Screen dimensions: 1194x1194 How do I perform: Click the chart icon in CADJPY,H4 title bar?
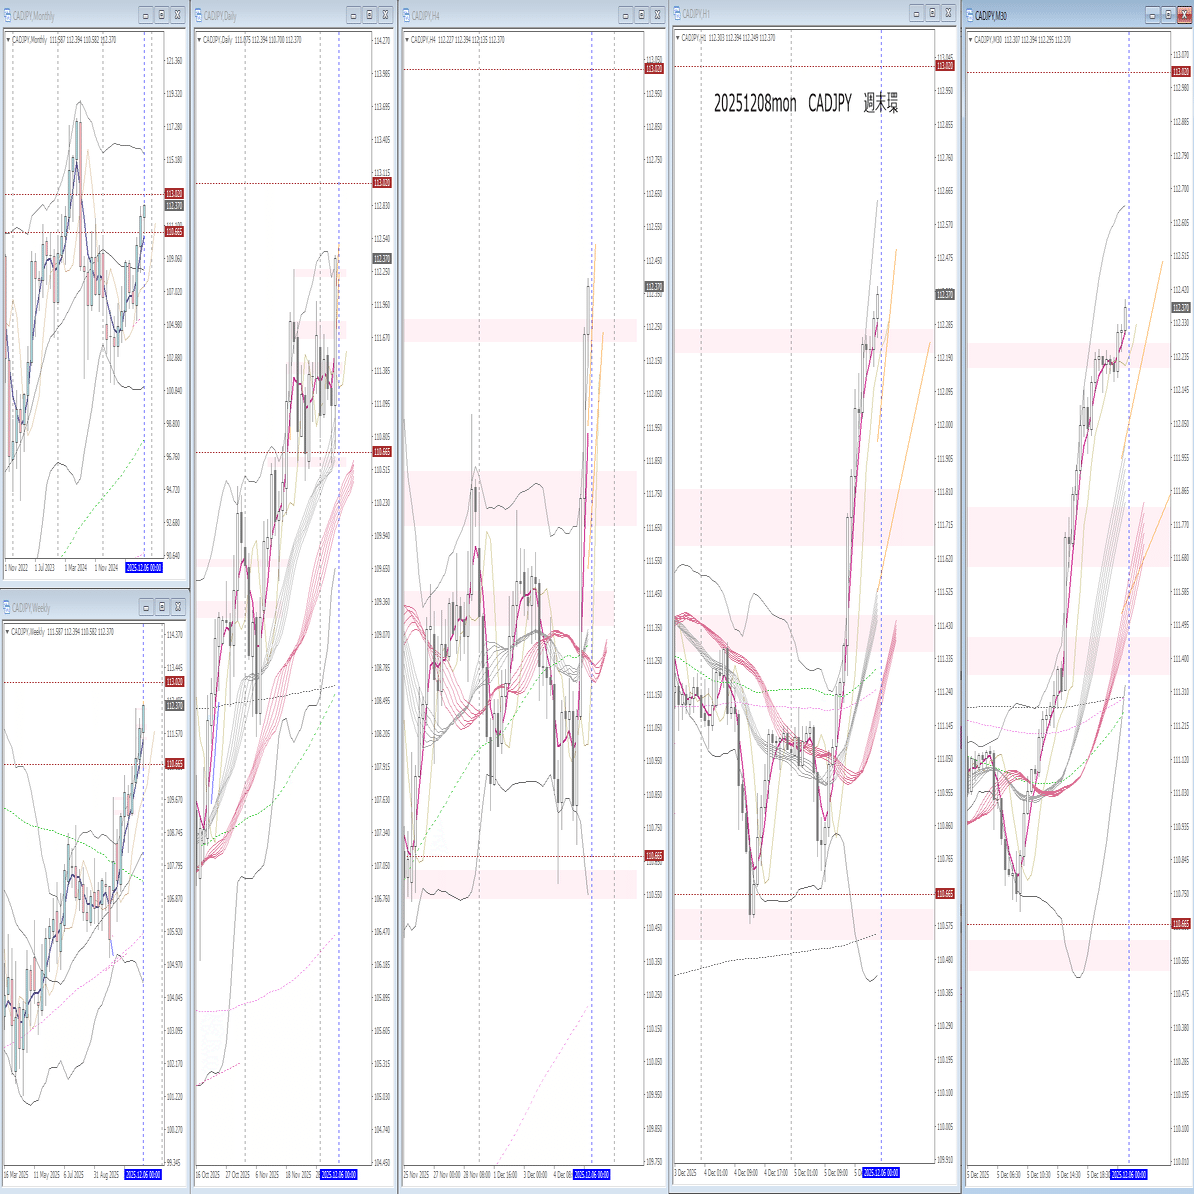pyautogui.click(x=407, y=15)
